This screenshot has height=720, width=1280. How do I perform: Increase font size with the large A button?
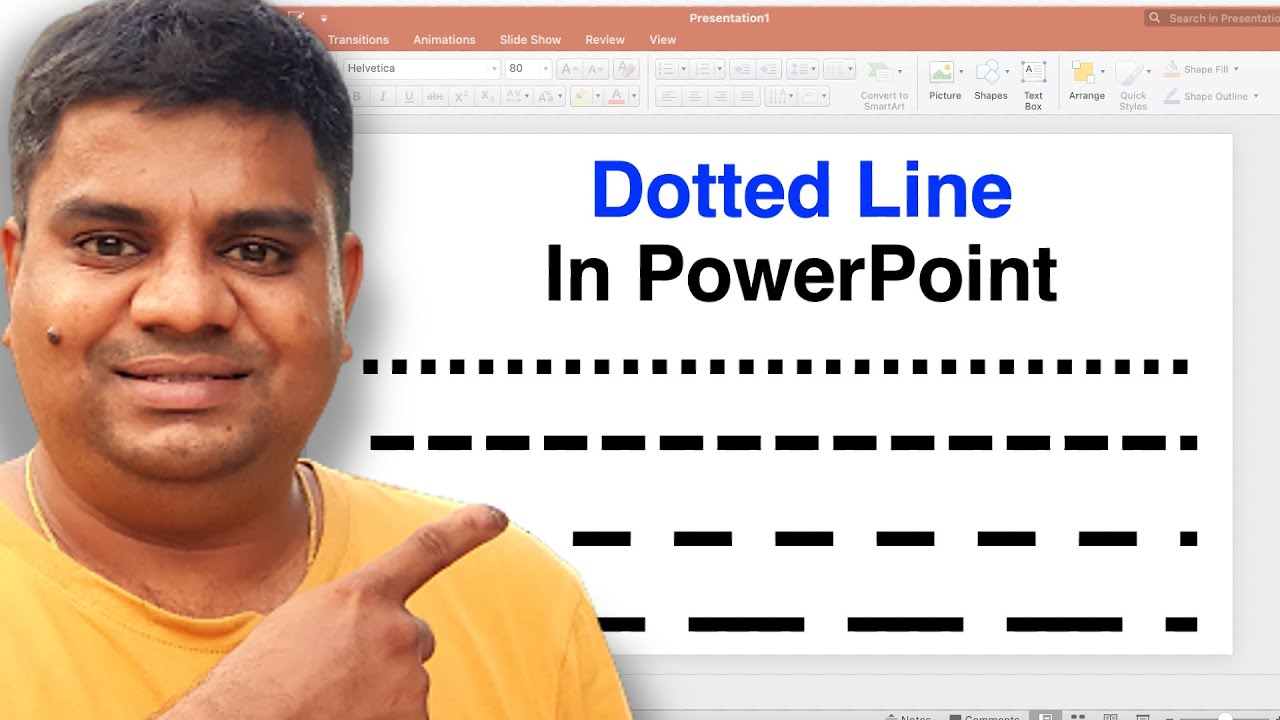[x=569, y=69]
